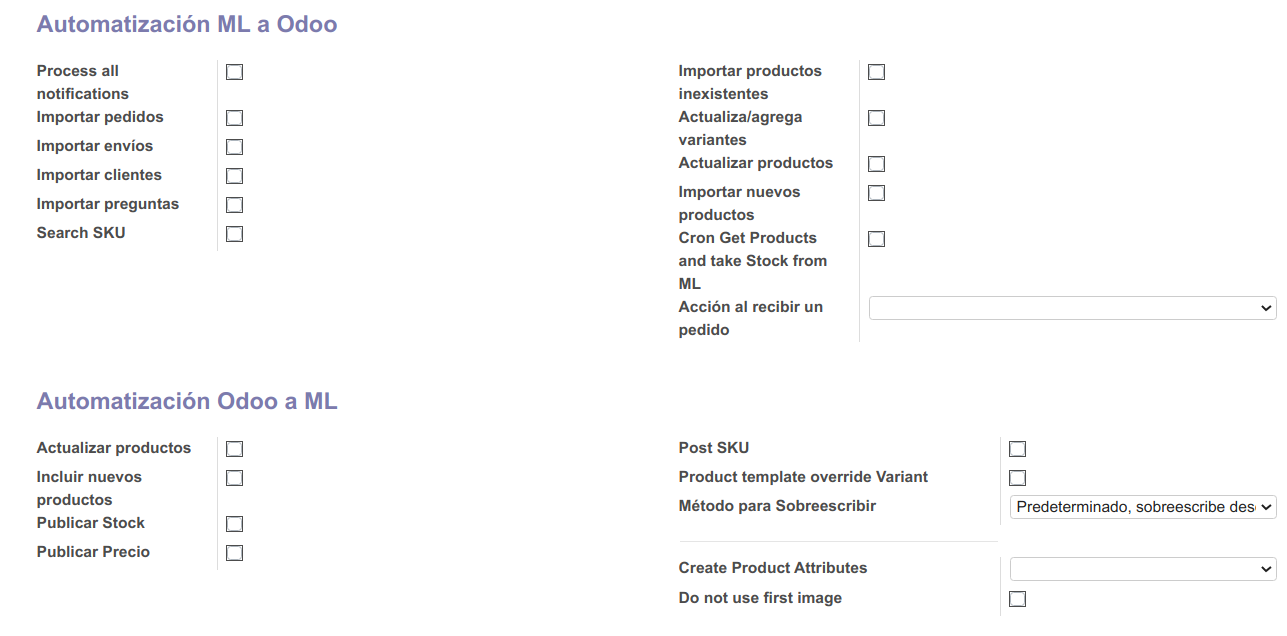Check Importar productos inexistentes box
The height and width of the screenshot is (636, 1287).
click(876, 72)
